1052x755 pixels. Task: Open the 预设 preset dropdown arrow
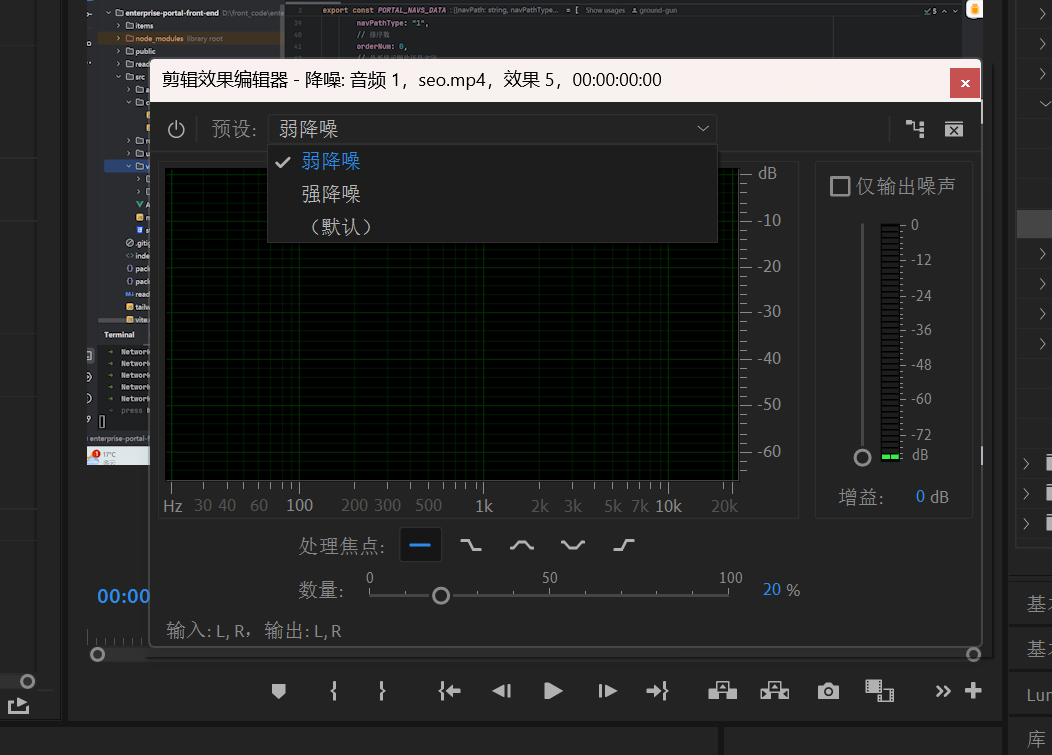point(703,129)
